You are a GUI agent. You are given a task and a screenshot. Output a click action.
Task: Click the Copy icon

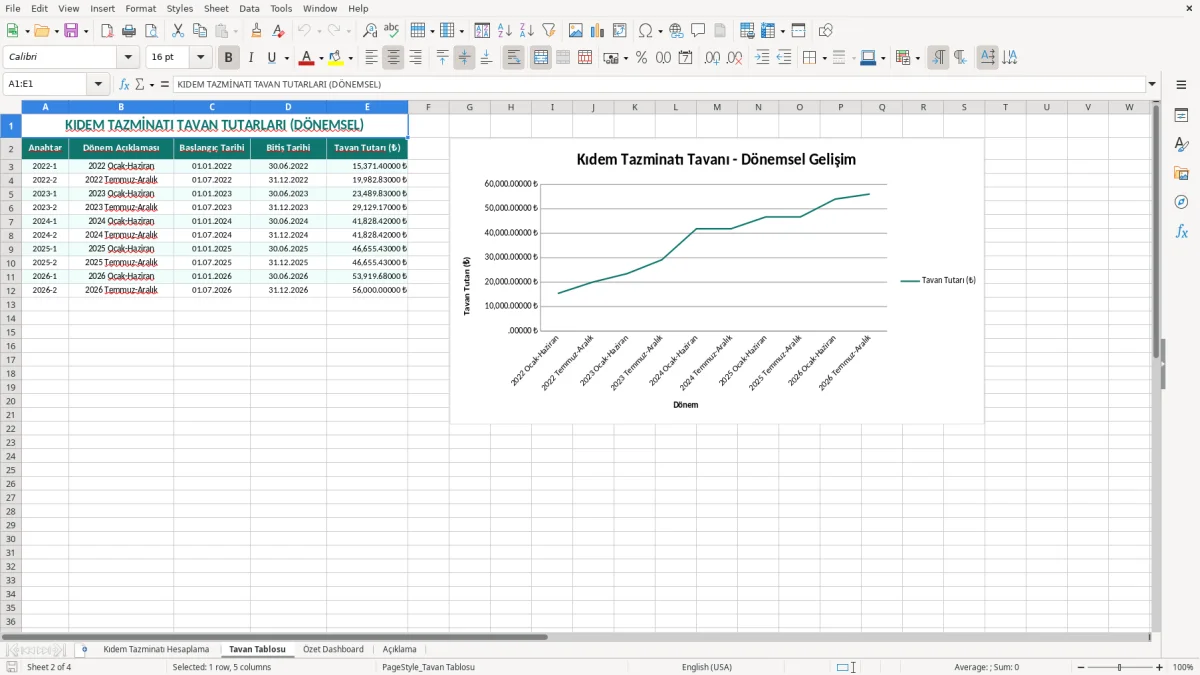tap(200, 31)
